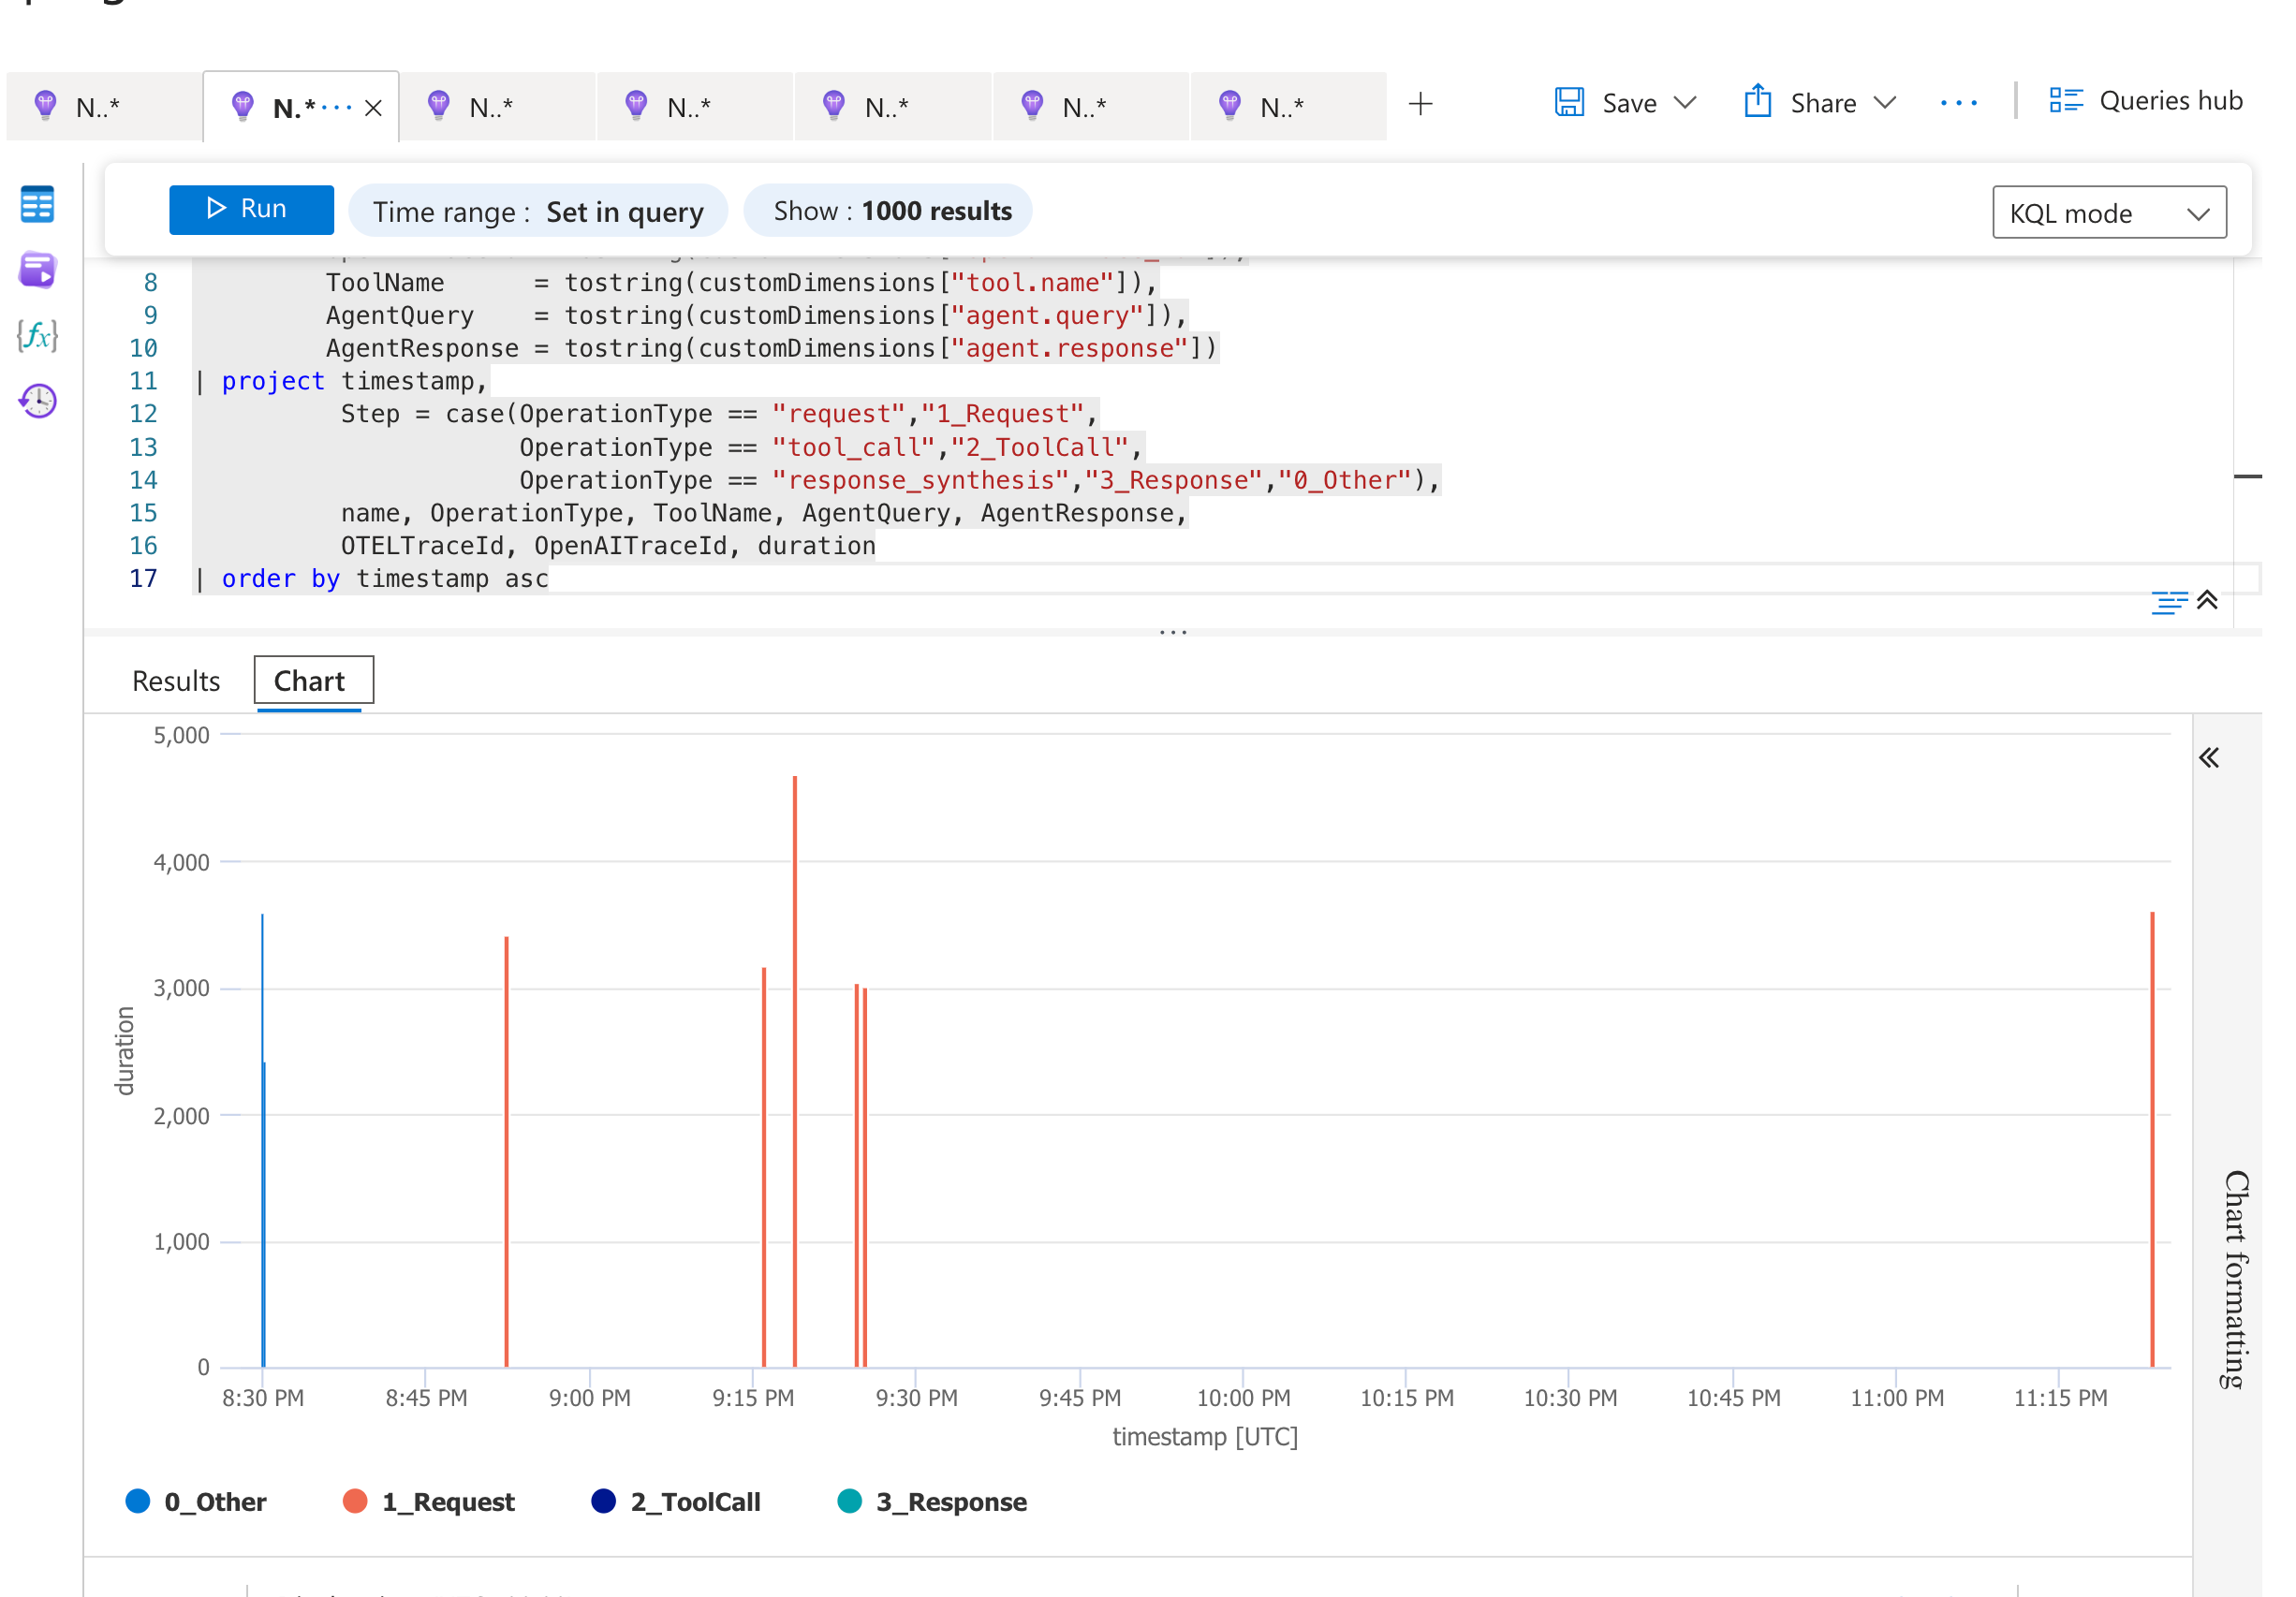Screen dimensions: 2296x1597
Task: Click the timestamp [UTC] axis label
Action: tap(1205, 1436)
